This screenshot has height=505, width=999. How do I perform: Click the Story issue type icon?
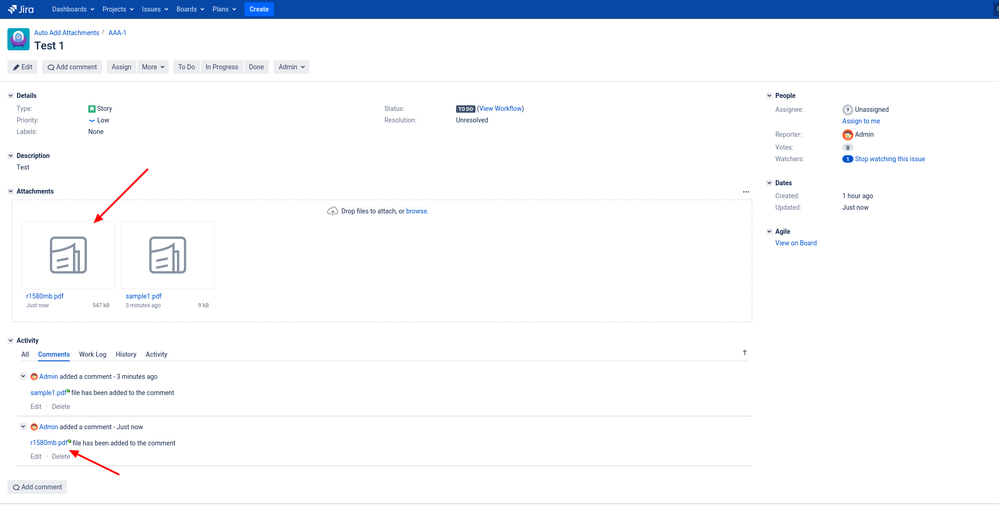pos(92,109)
